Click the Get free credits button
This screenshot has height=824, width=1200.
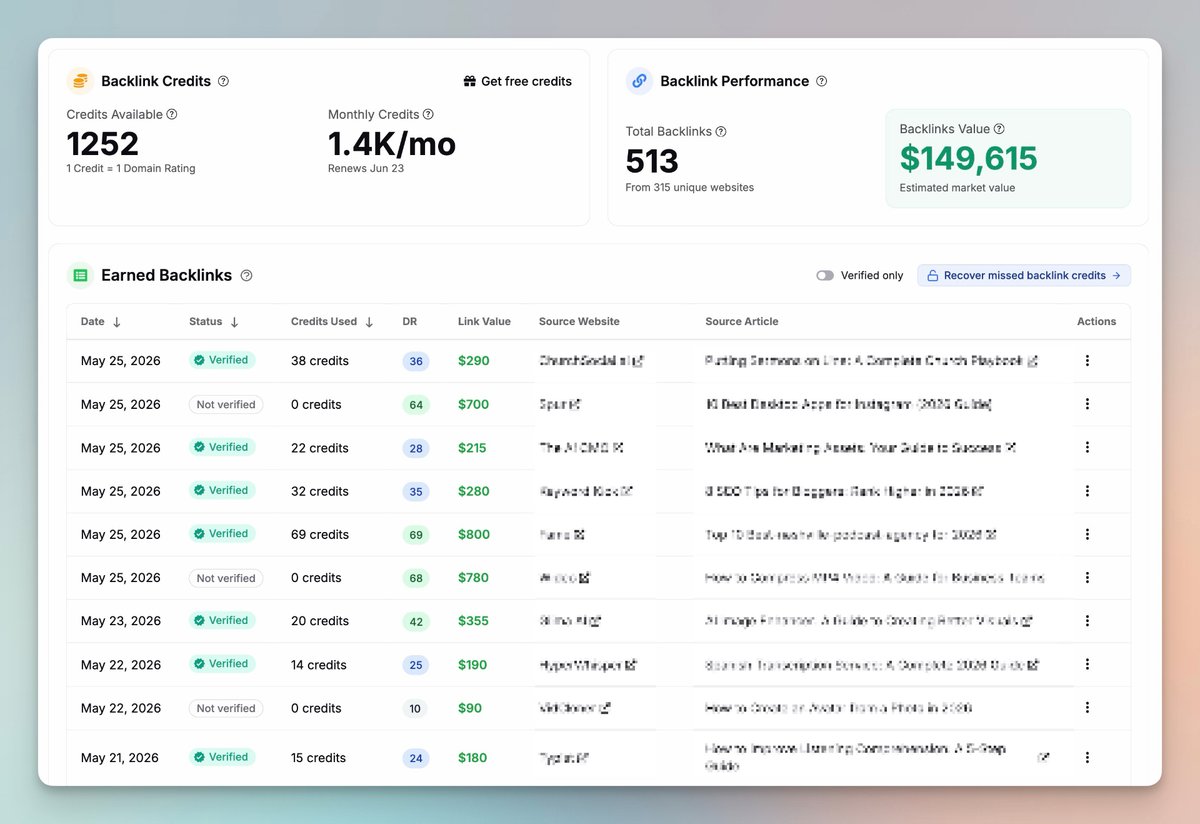click(518, 81)
